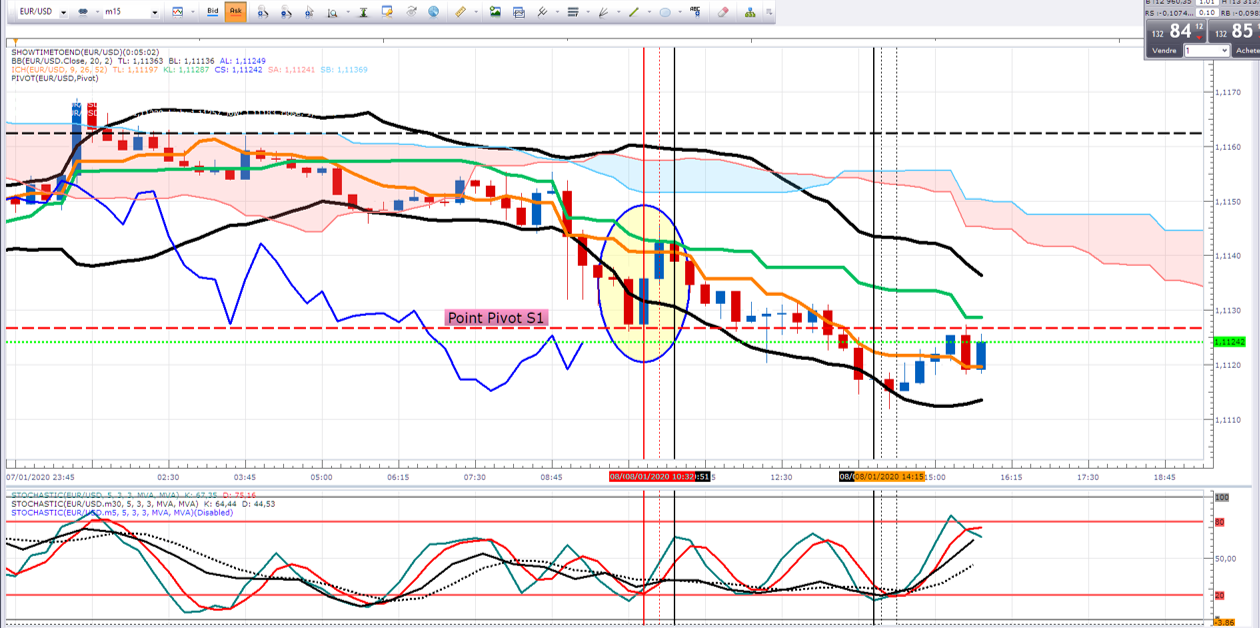Expand the pitchfork tool dropdown arrow
Viewport: 1260px width, 628px height.
(557, 12)
